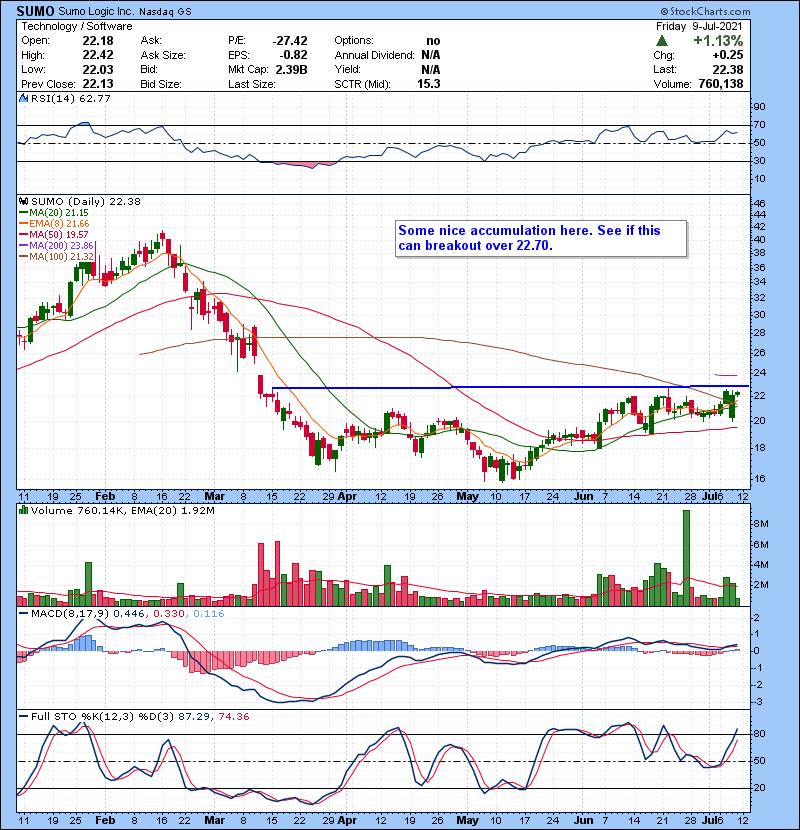Click the MACD value 0.446
Screen dimensions: 800x830
pos(129,614)
